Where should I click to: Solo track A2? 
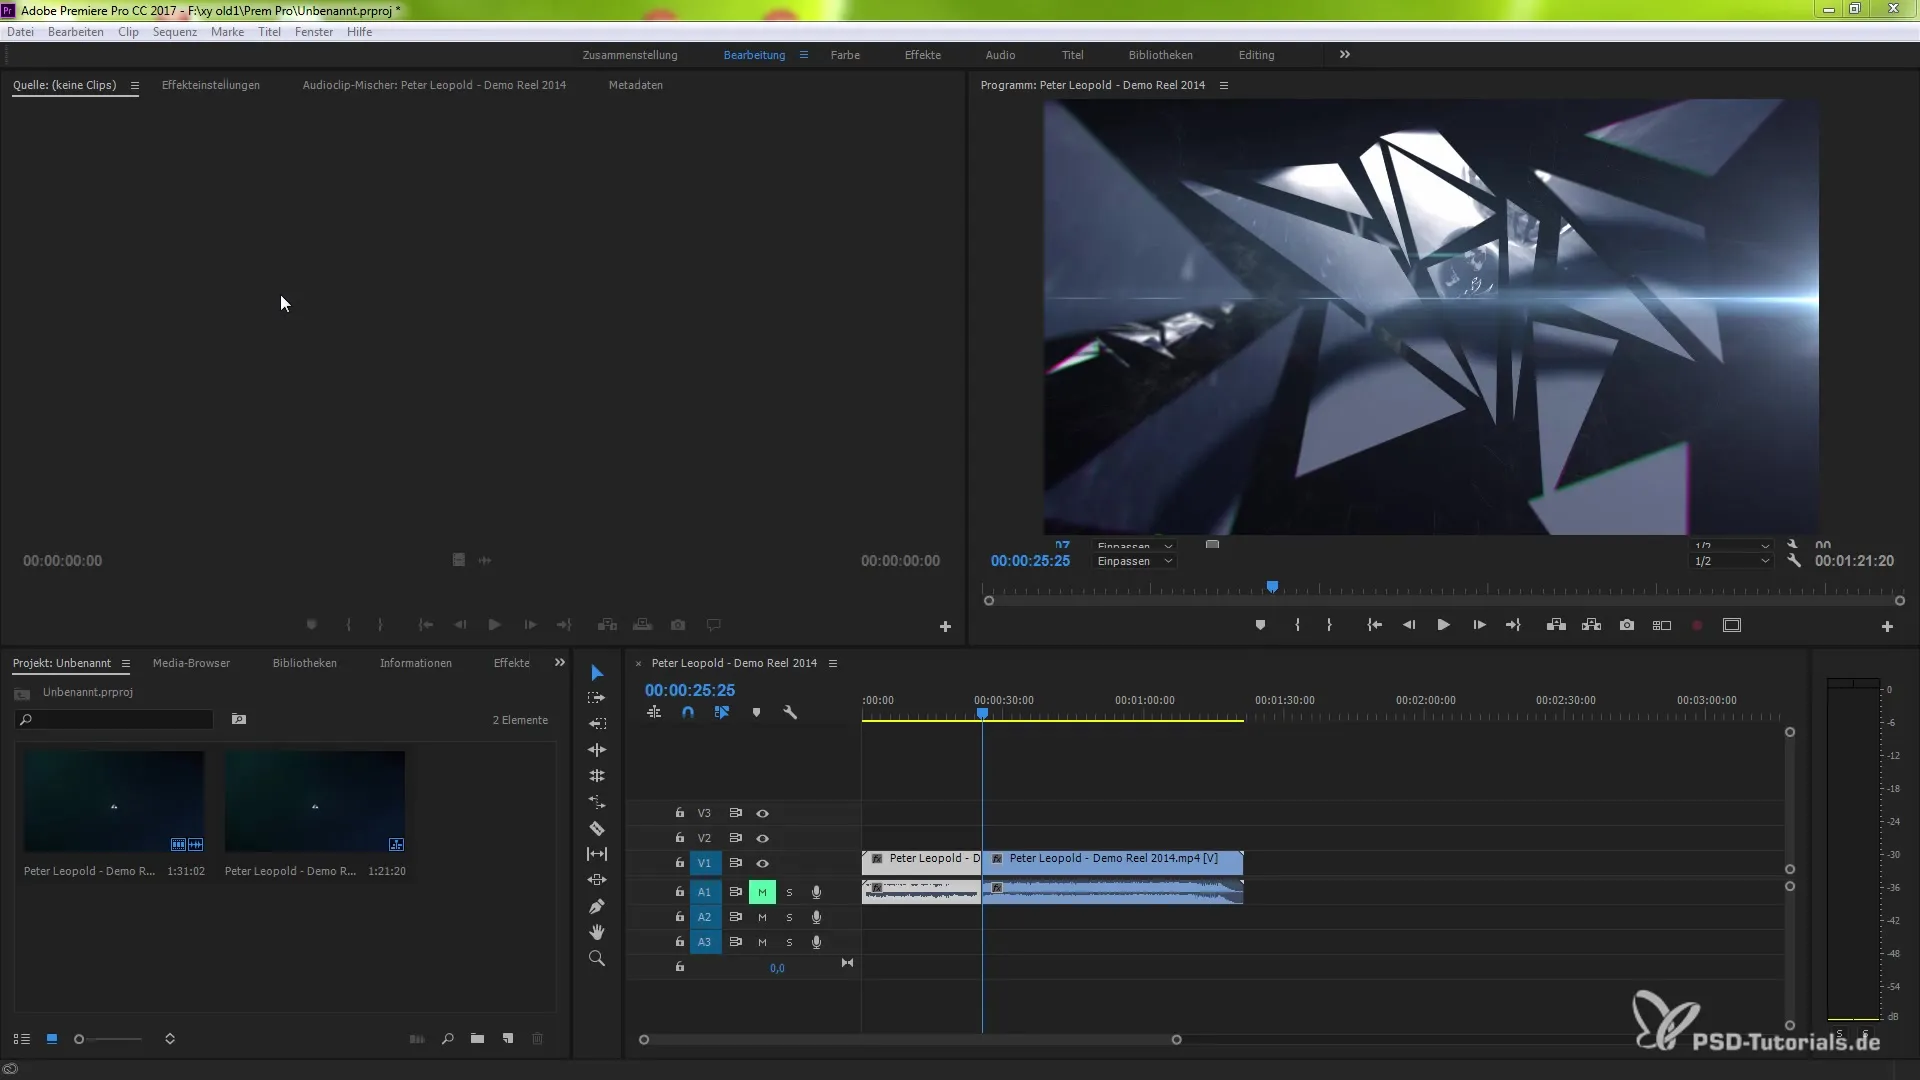(789, 918)
